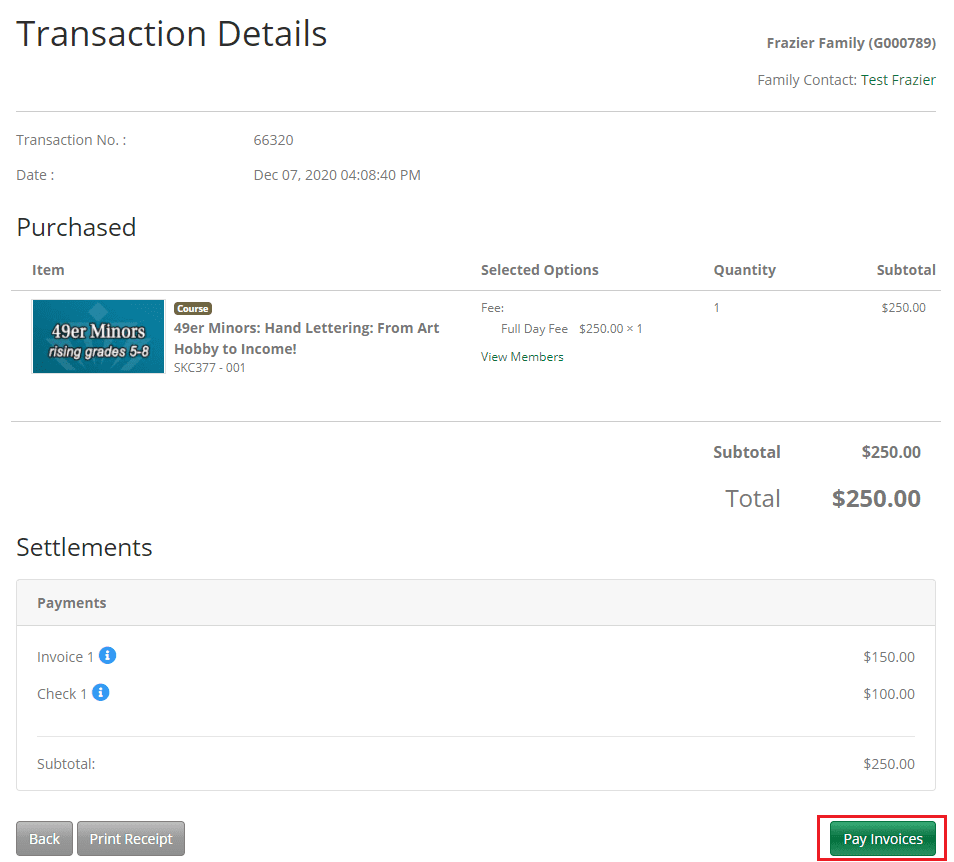The width and height of the screenshot is (954, 862).
Task: Open the Test Frazier family contact link
Action: [898, 80]
